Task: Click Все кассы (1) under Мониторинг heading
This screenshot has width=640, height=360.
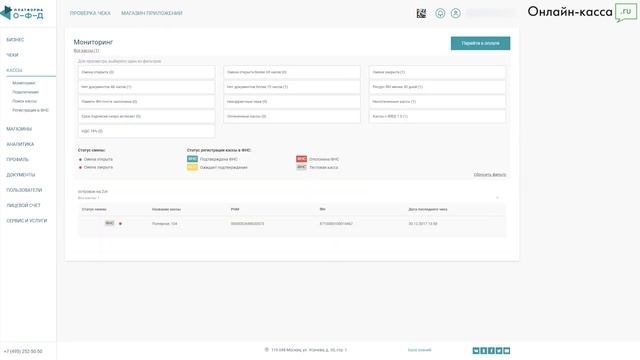Action: pyautogui.click(x=86, y=51)
